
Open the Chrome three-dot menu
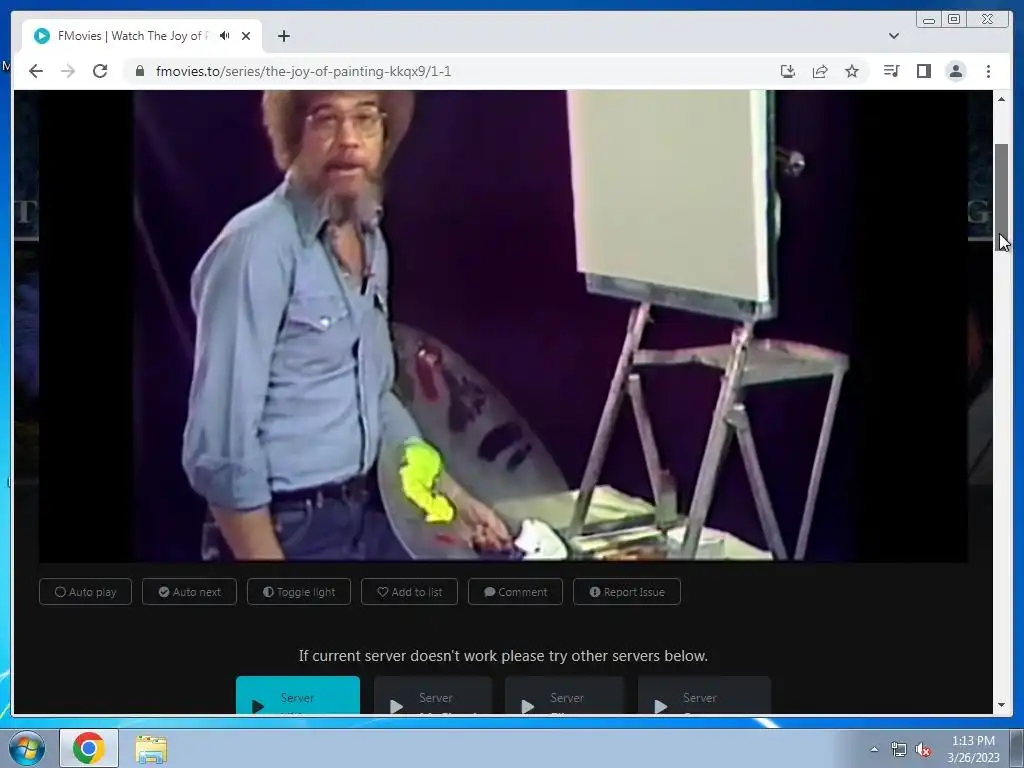click(988, 71)
